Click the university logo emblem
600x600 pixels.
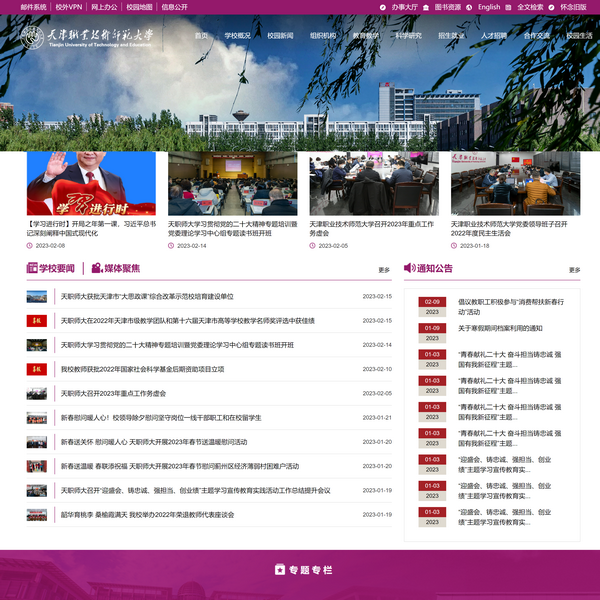coord(33,38)
